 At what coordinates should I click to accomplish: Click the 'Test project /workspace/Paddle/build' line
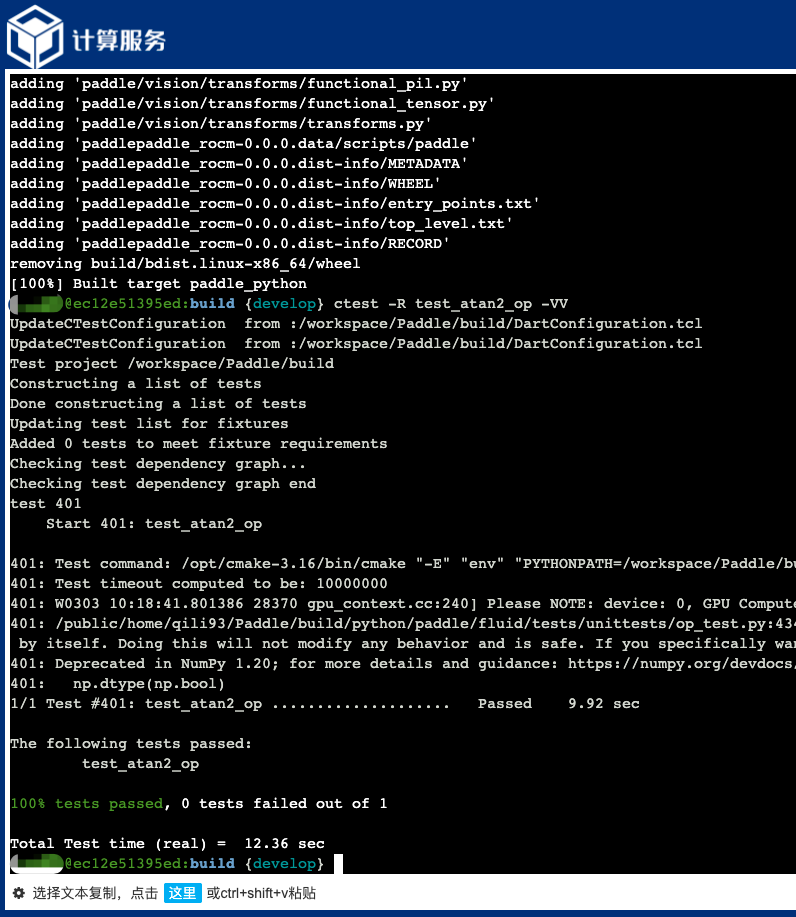[x=172, y=363]
